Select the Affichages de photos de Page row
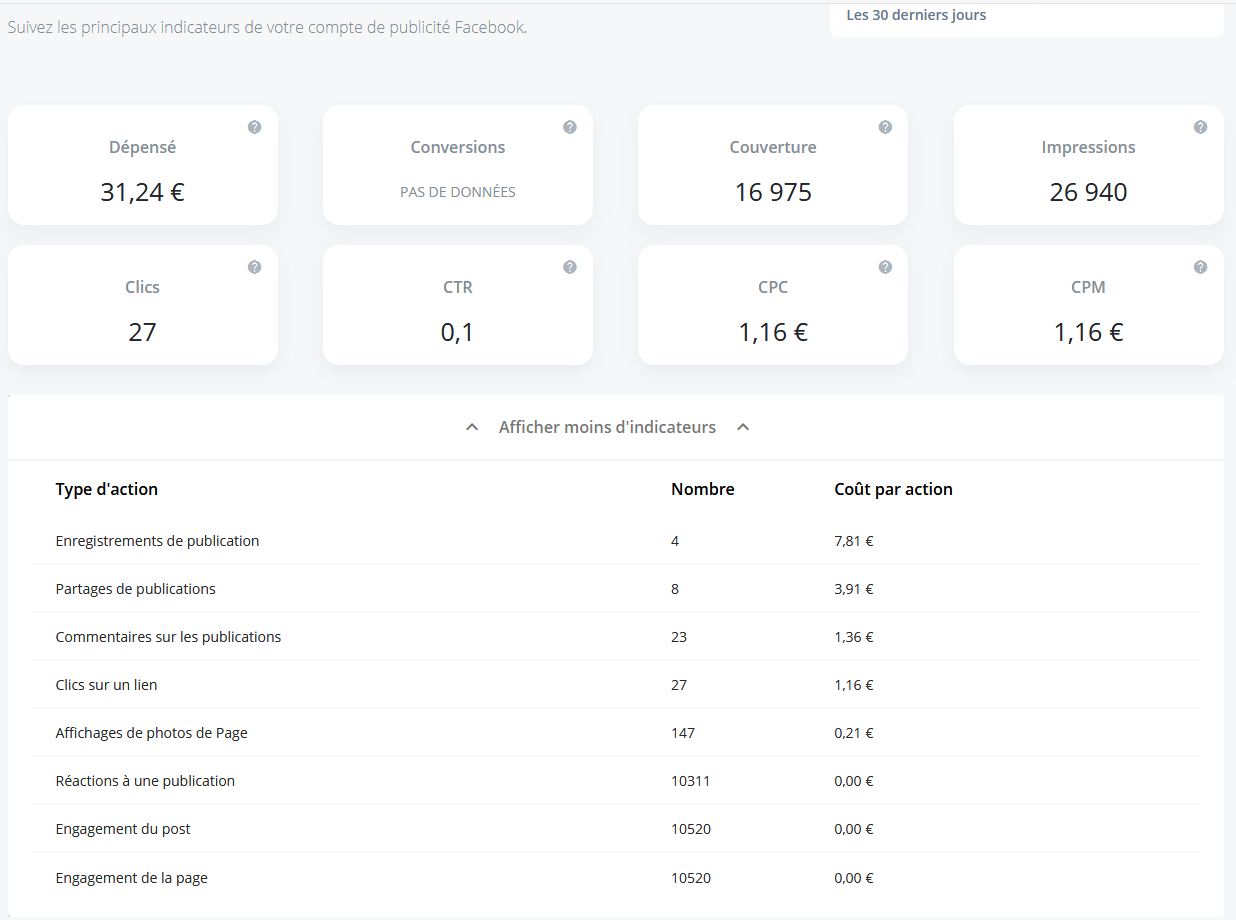Image resolution: width=1236 pixels, height=920 pixels. 616,733
